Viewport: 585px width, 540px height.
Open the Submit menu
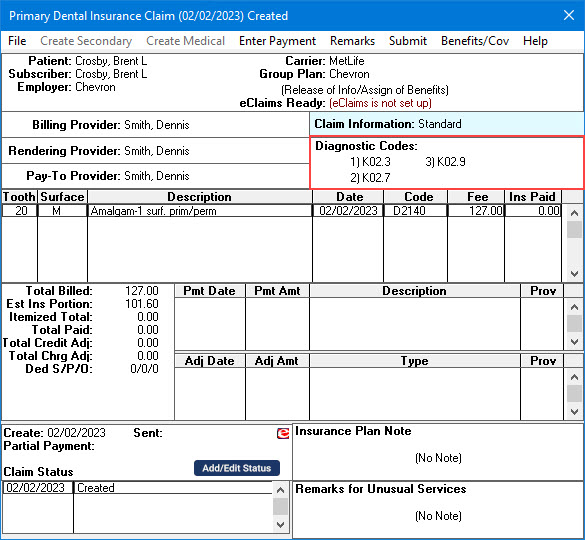(407, 41)
